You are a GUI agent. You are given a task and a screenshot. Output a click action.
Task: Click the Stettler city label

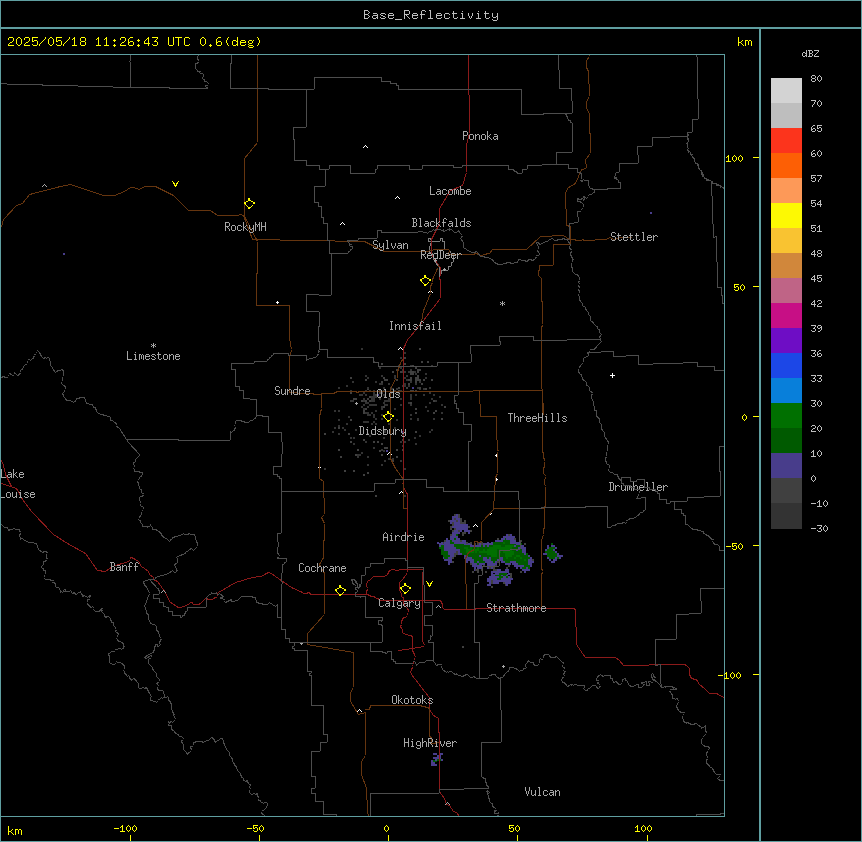tap(634, 237)
